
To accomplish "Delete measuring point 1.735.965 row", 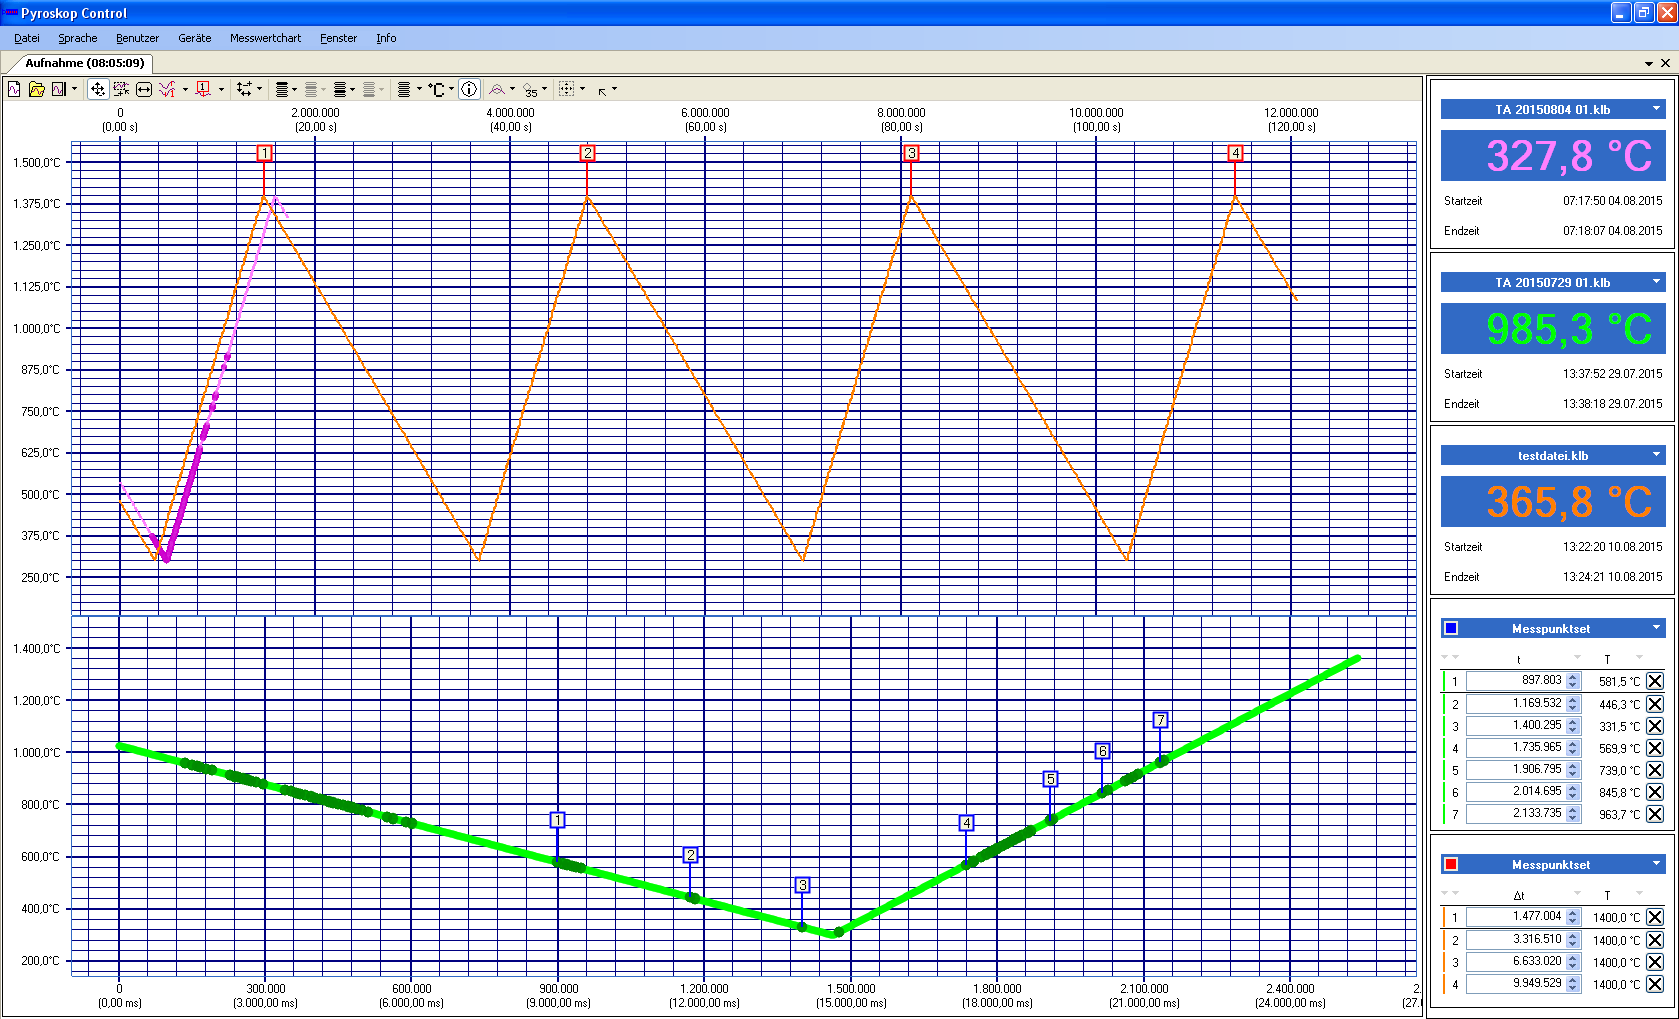I will (1655, 748).
